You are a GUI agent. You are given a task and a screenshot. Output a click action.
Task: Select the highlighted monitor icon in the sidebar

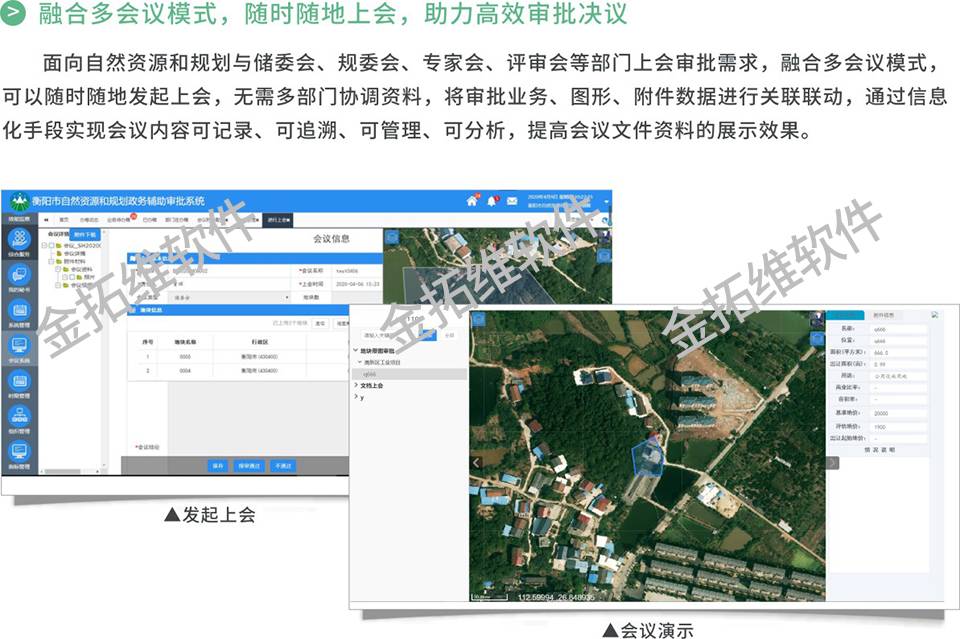(19, 345)
